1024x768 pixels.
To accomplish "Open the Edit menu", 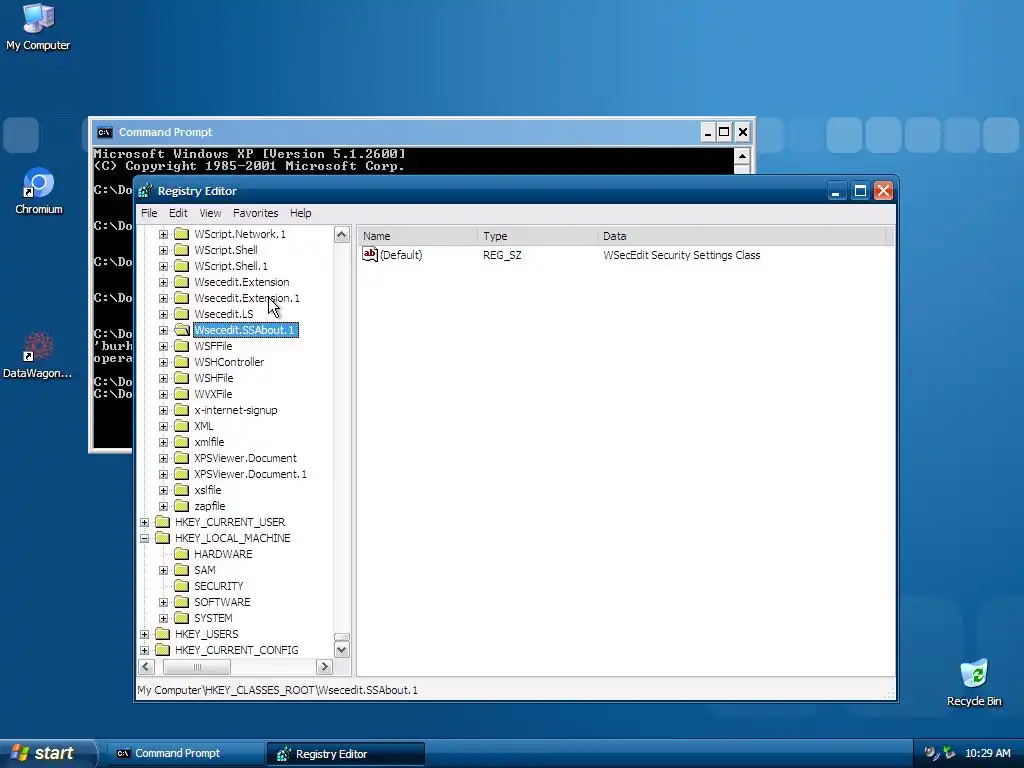I will [178, 213].
